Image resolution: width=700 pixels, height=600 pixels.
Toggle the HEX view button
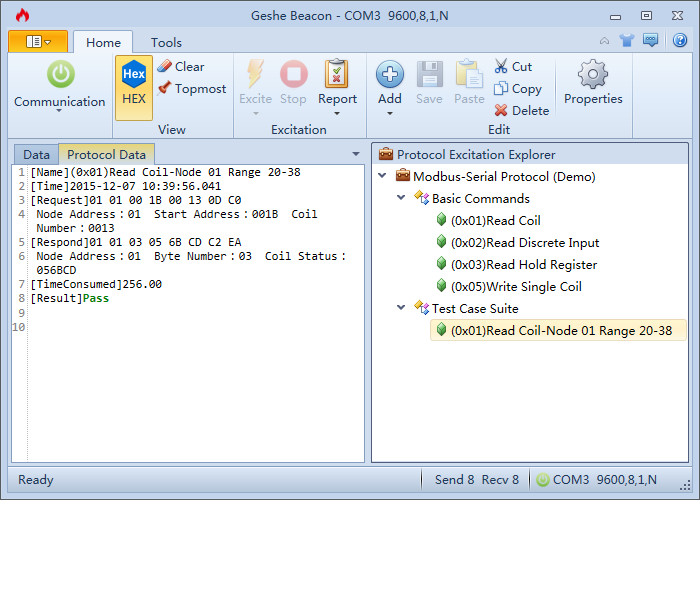[x=134, y=88]
